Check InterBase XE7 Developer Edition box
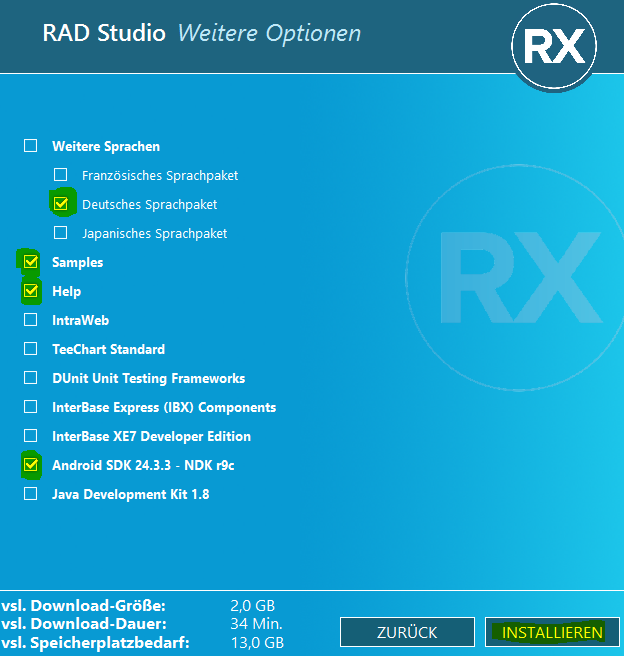 tap(31, 436)
